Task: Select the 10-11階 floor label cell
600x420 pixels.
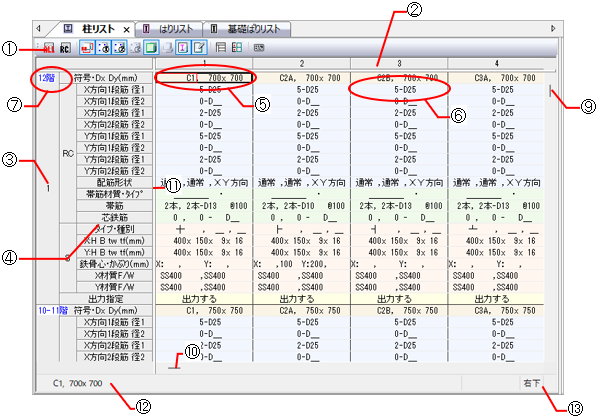Action: [52, 311]
